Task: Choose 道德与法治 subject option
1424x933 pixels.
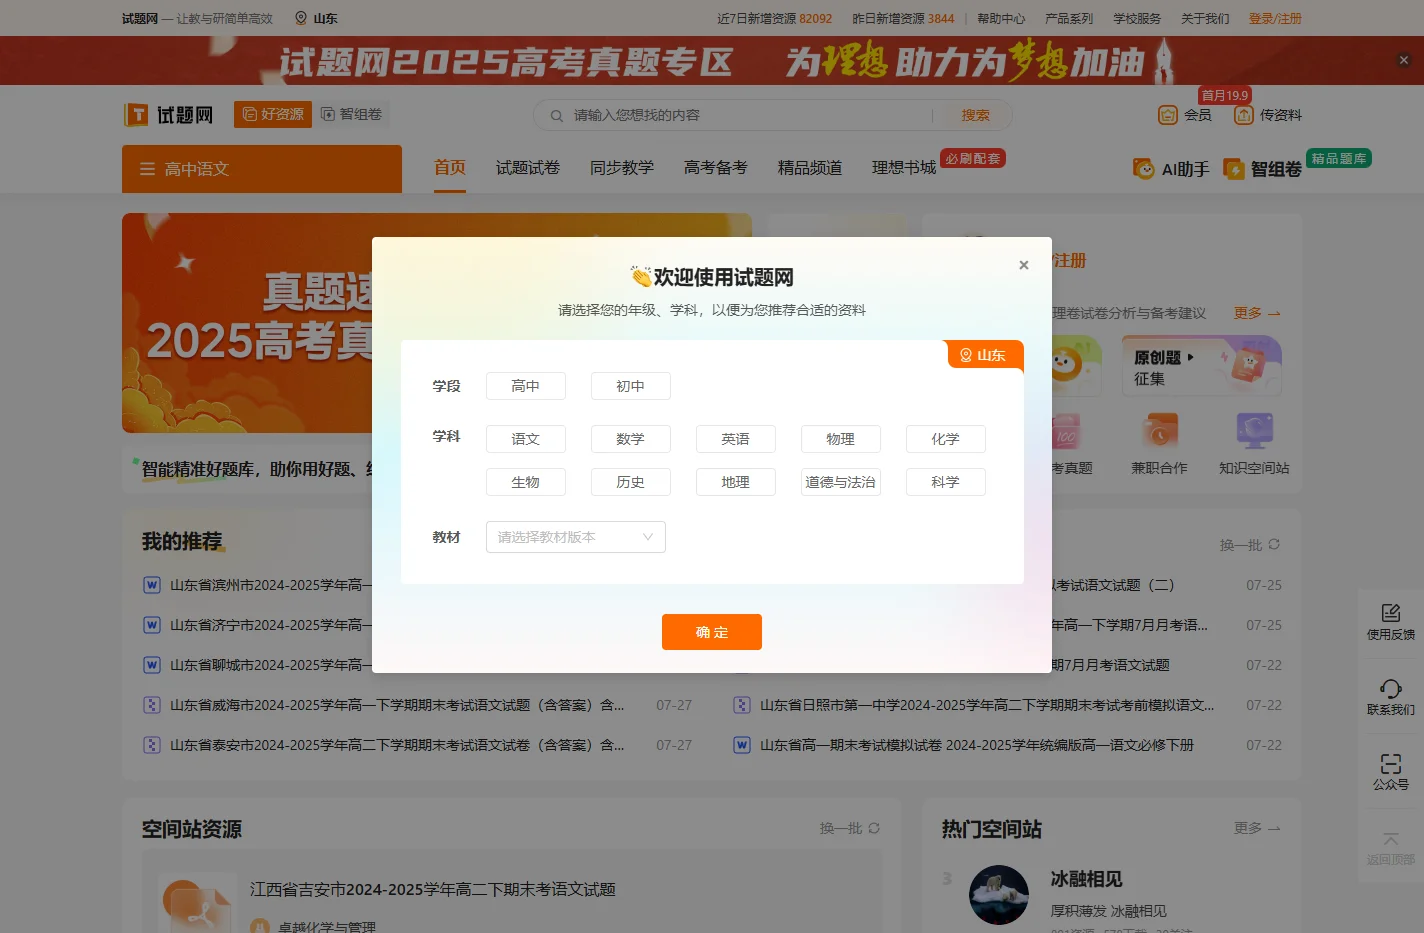Action: (840, 482)
